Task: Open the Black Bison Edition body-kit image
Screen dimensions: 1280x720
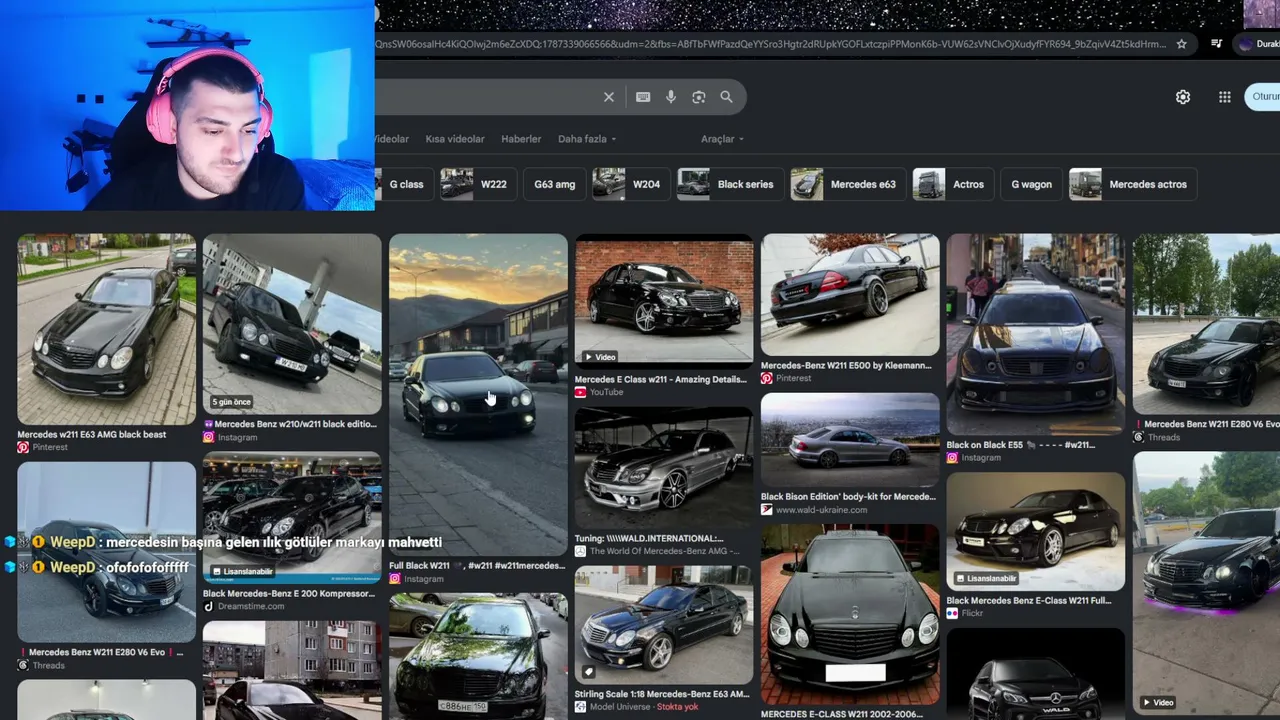Action: click(850, 439)
